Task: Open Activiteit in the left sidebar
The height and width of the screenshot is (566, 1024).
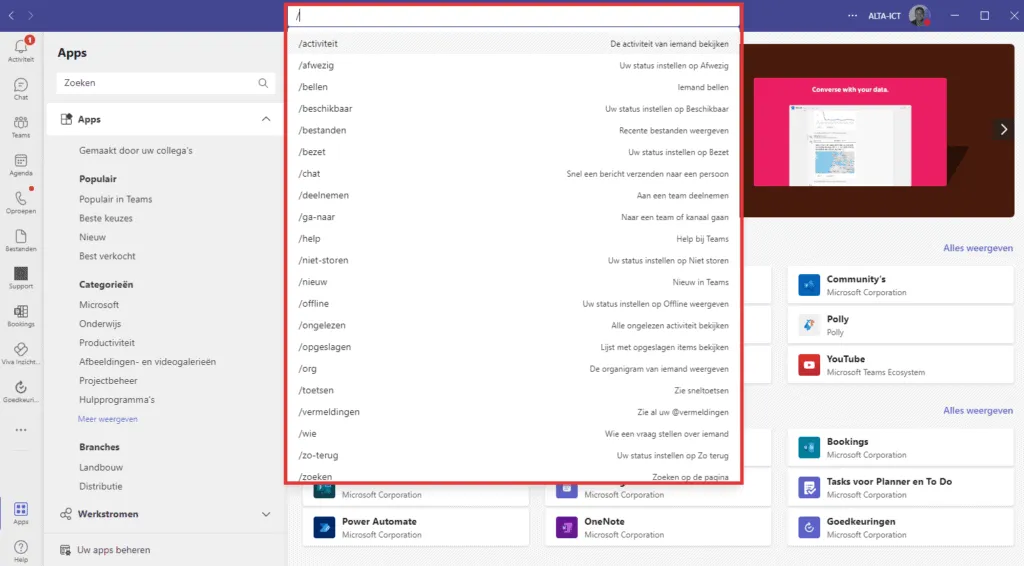Action: coord(21,49)
